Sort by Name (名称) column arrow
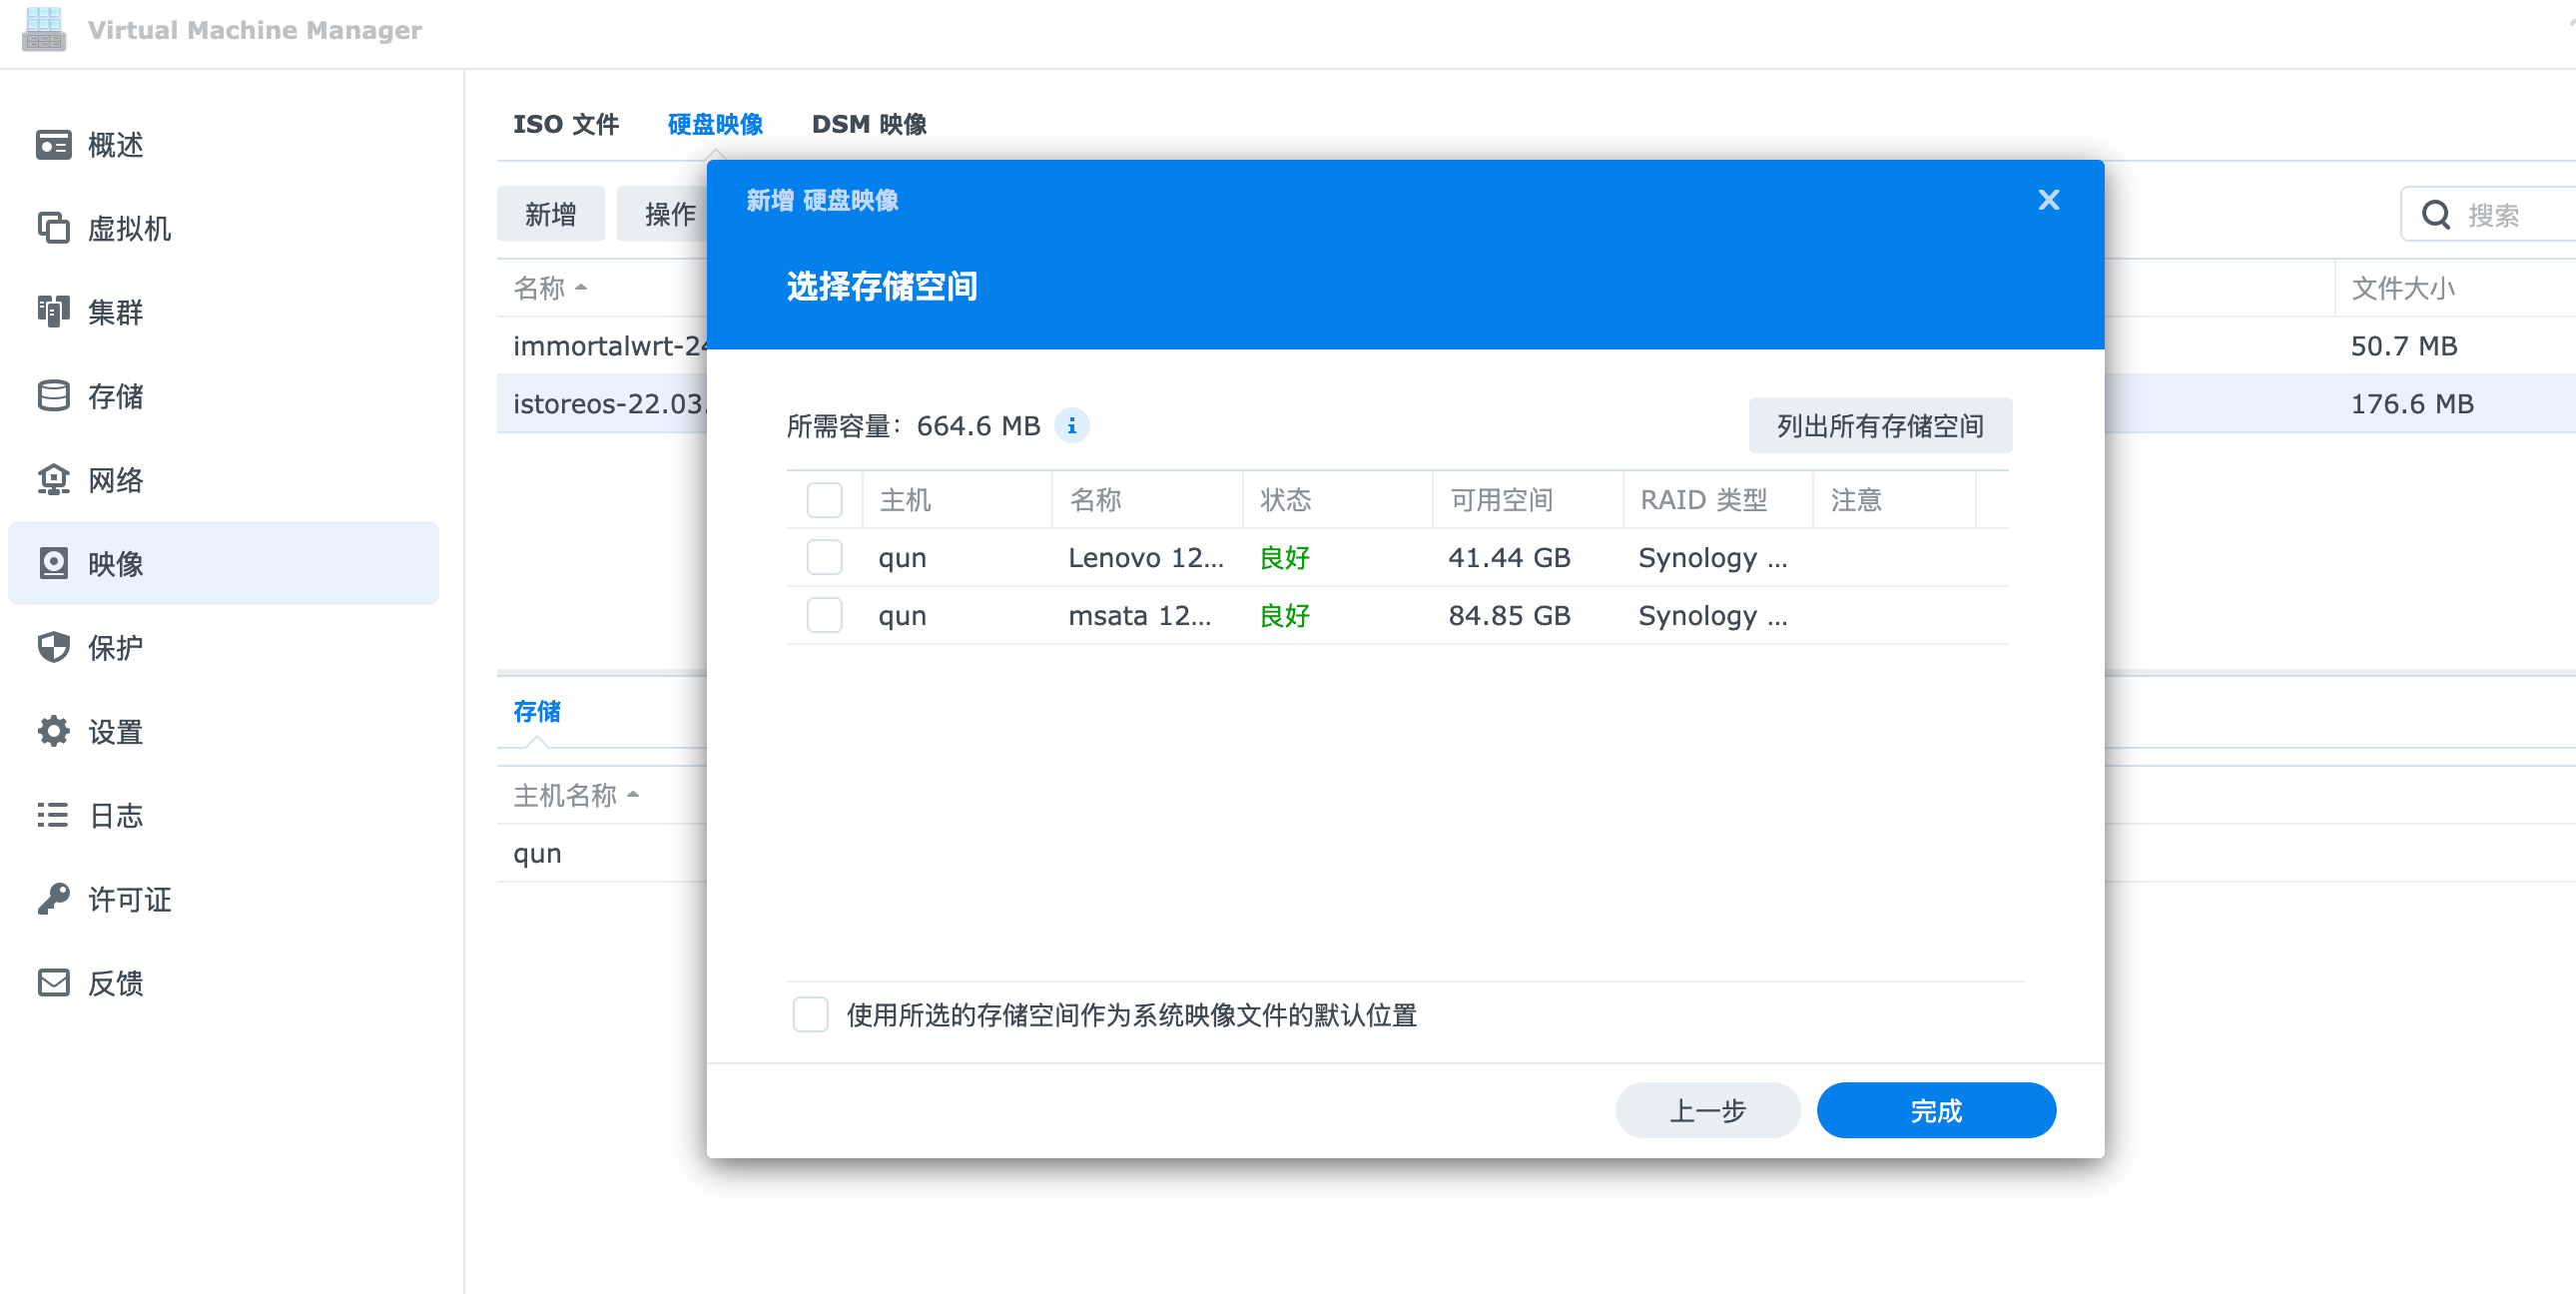Viewport: 2576px width, 1294px height. tap(581, 288)
